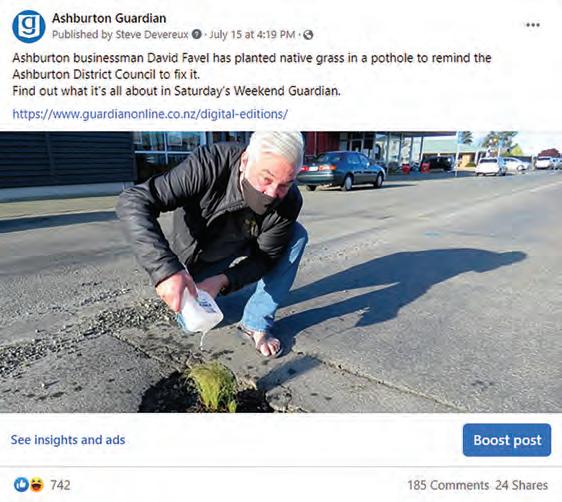
Task: Click the question mark icon beside Steve Devereux
Action: coord(196,34)
